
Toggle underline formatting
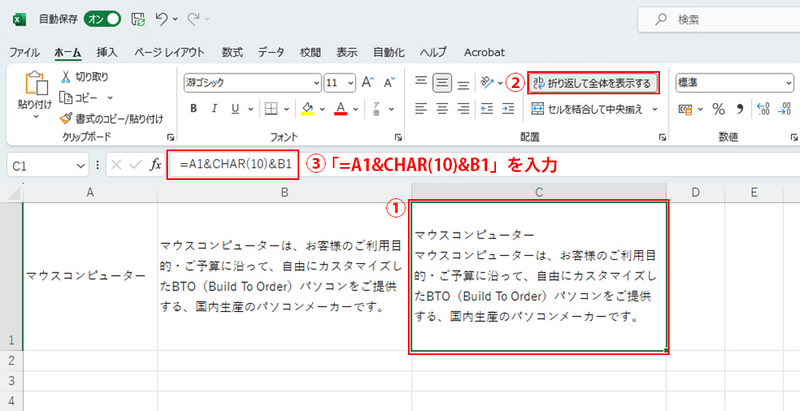[x=235, y=109]
